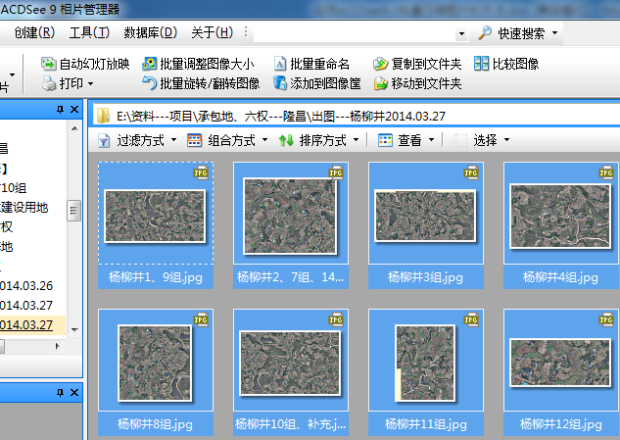Select thumbnail 杨柳井12组.jpg
The width and height of the screenshot is (620, 440).
tap(561, 372)
